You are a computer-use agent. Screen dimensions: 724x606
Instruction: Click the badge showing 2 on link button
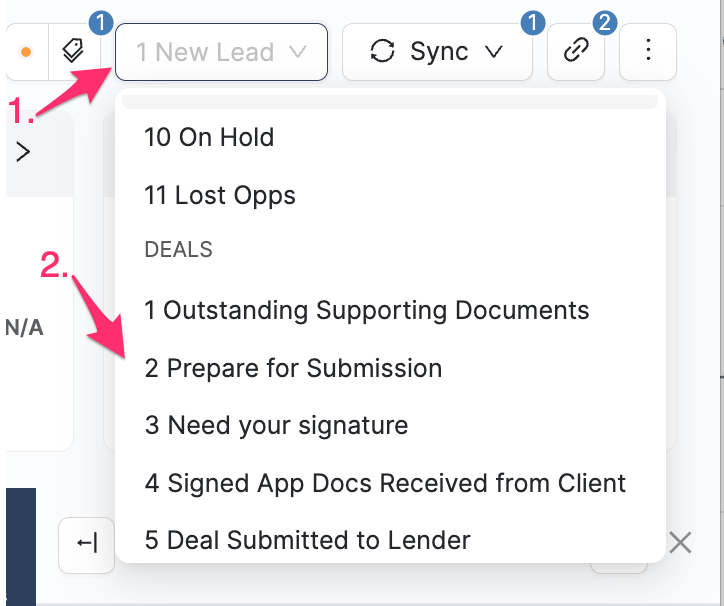point(604,21)
